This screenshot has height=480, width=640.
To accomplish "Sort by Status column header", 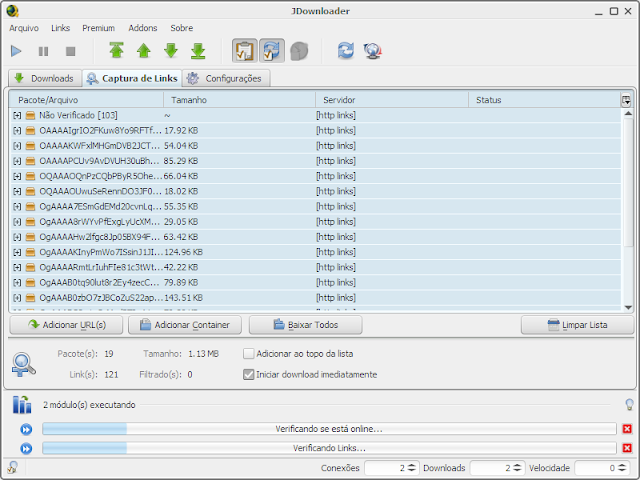I will coord(544,100).
